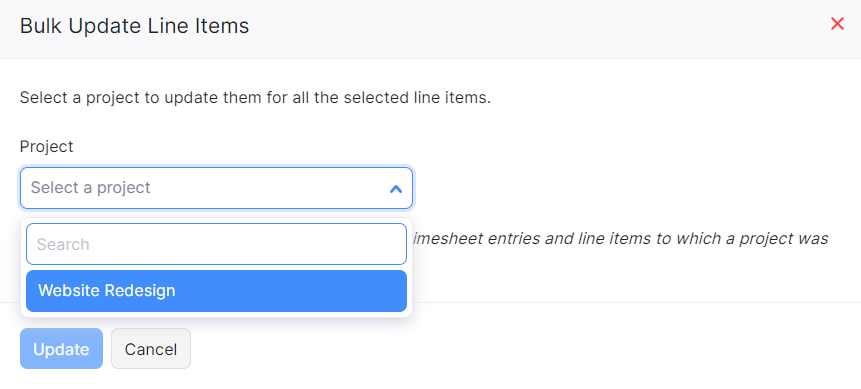Close the Bulk Update Line Items dialog

pos(837,24)
